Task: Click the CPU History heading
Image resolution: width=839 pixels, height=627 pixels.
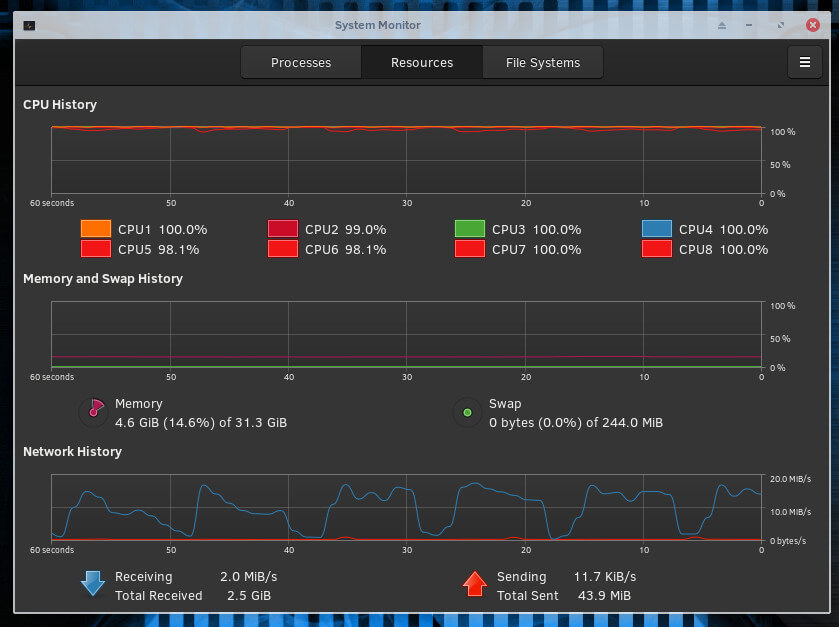Action: tap(60, 105)
